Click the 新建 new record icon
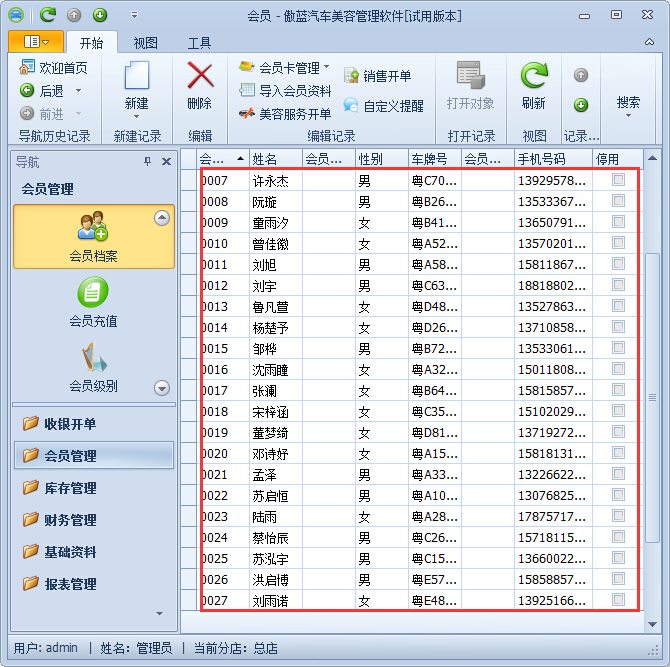Image resolution: width=670 pixels, height=667 pixels. (x=136, y=76)
